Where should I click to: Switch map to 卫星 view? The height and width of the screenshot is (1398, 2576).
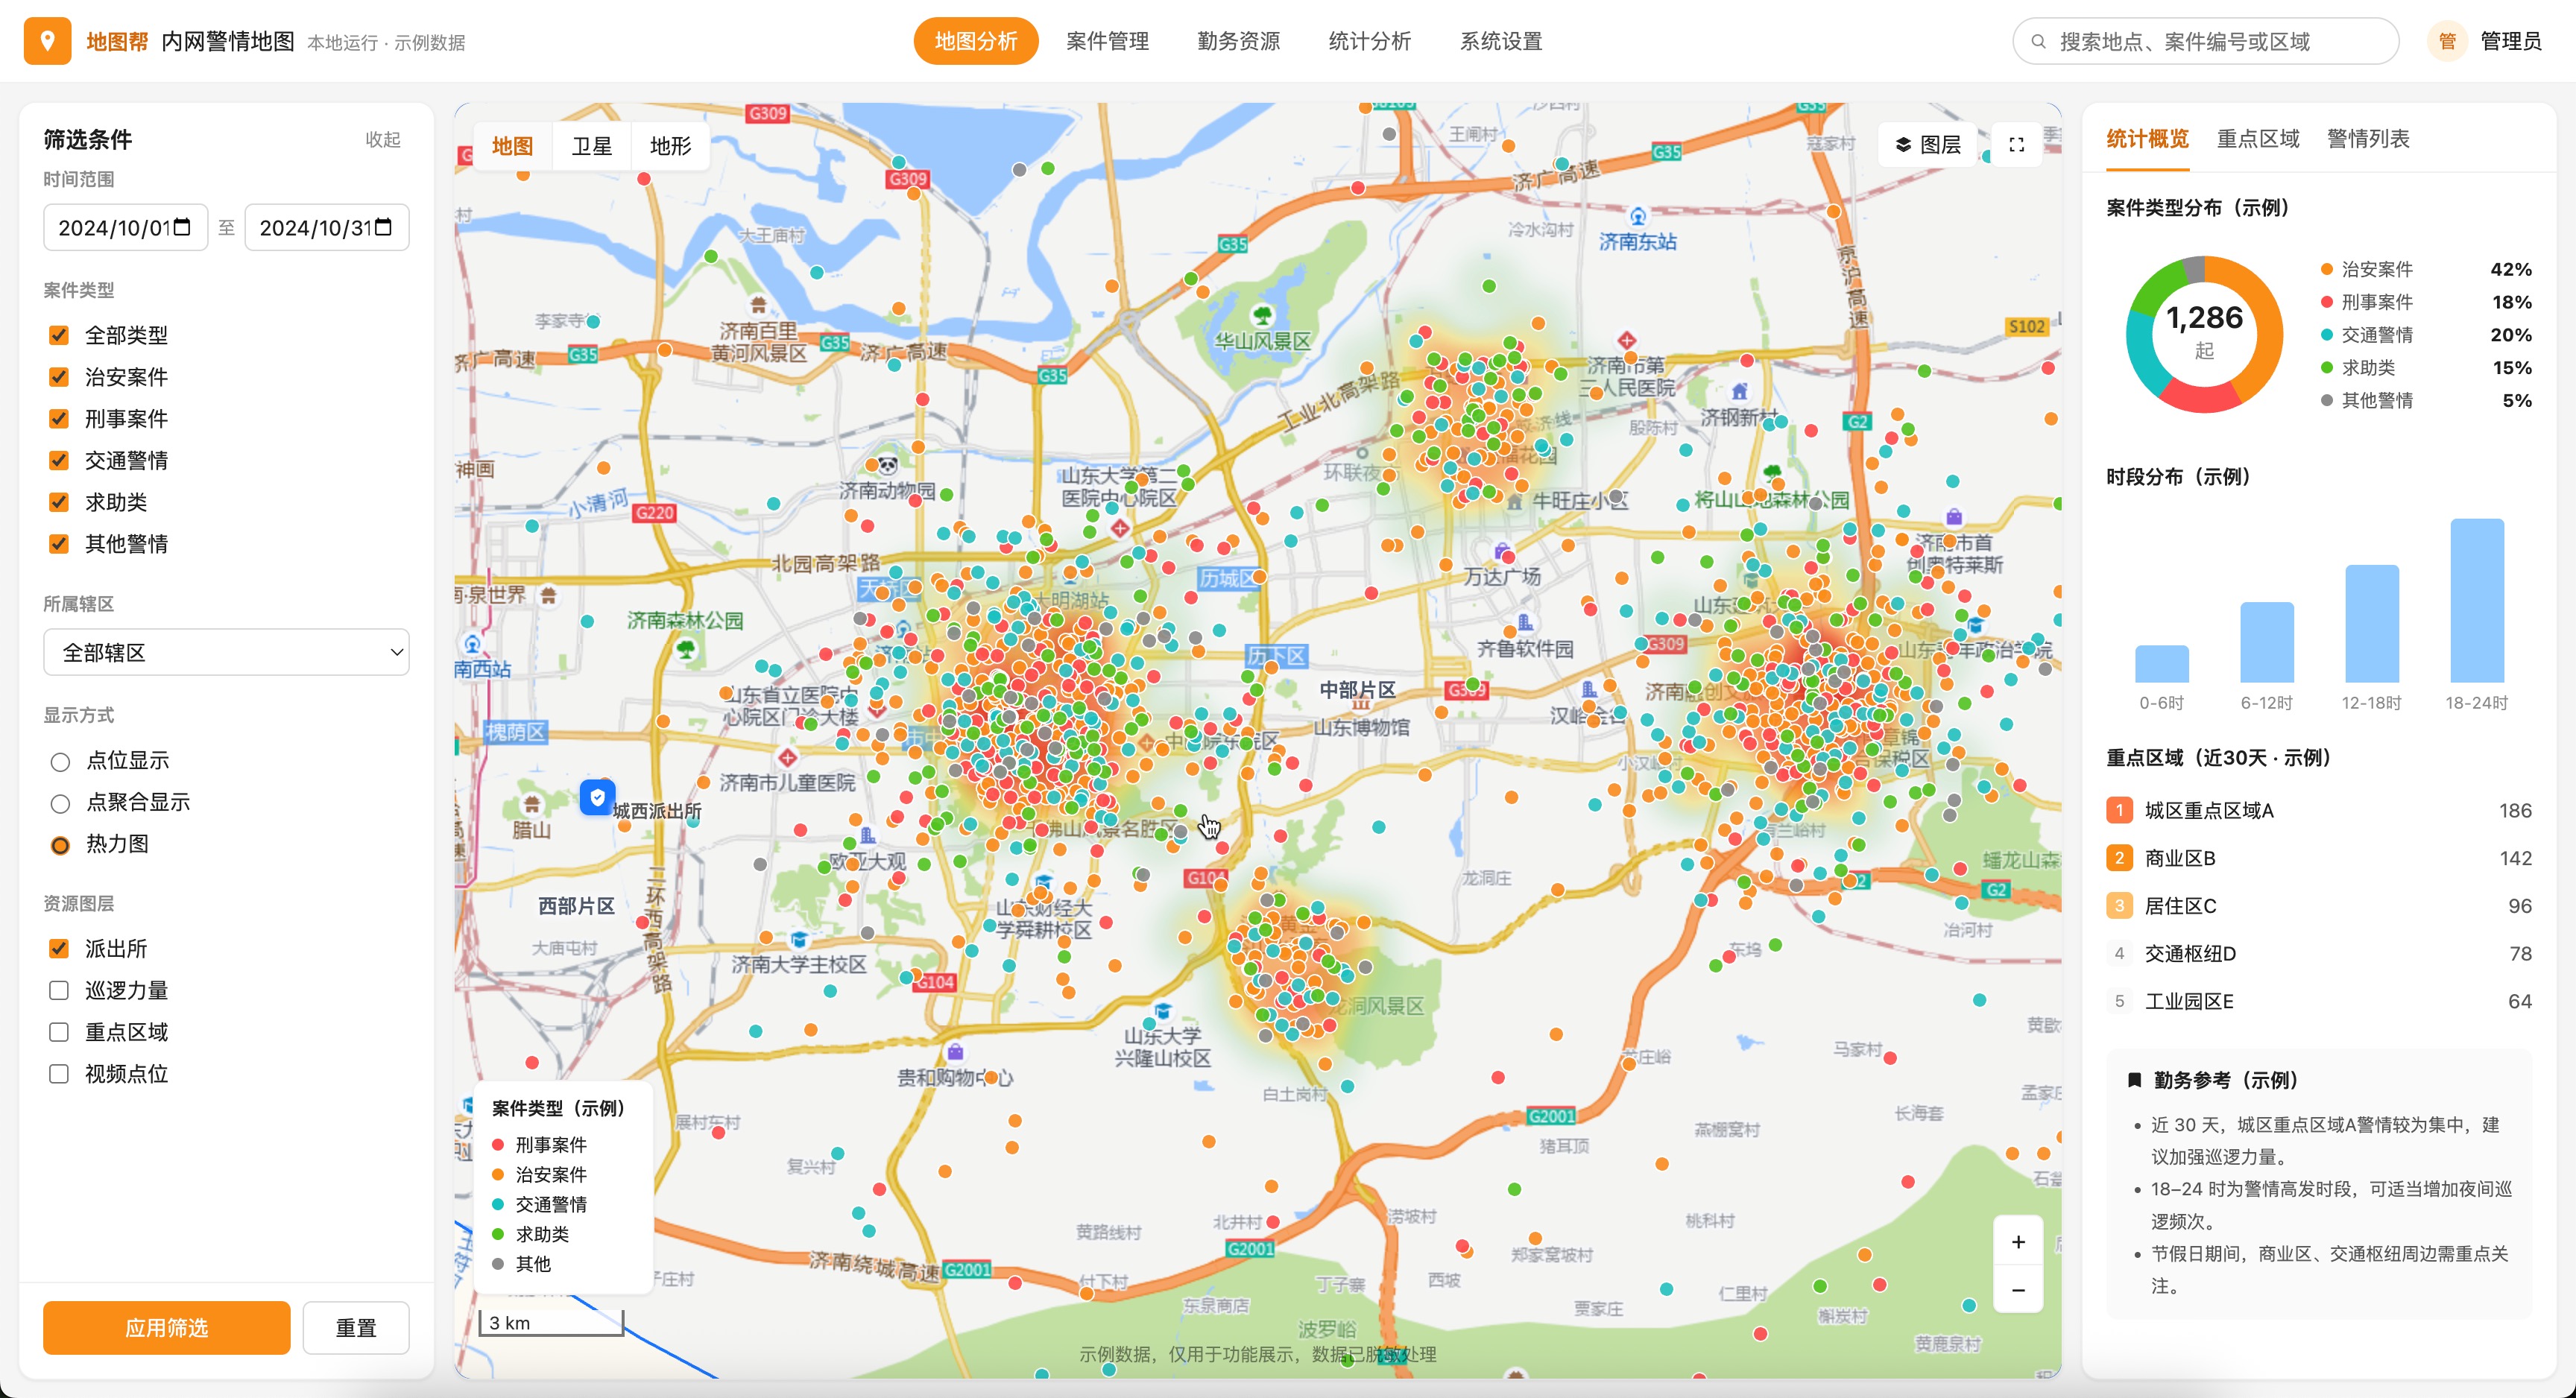coord(591,146)
